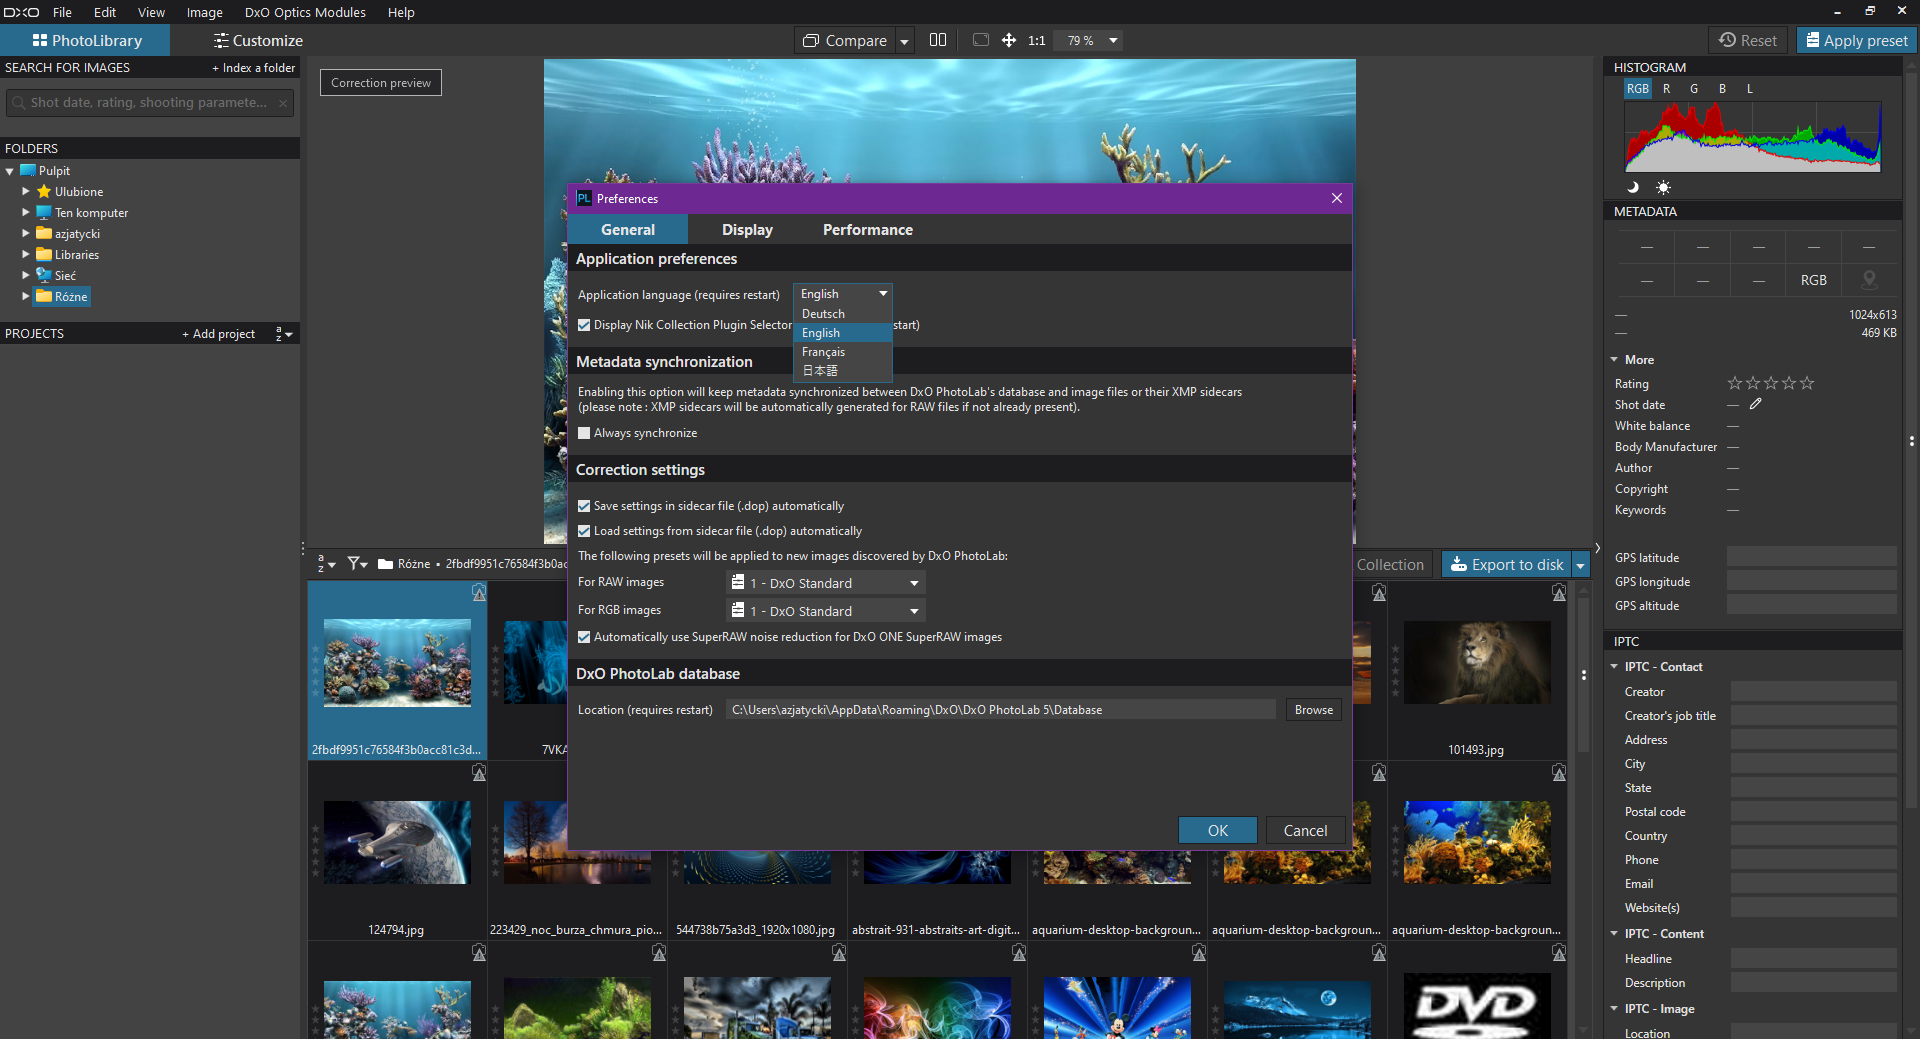
Task: Close the Preferences dialog
Action: point(1337,198)
